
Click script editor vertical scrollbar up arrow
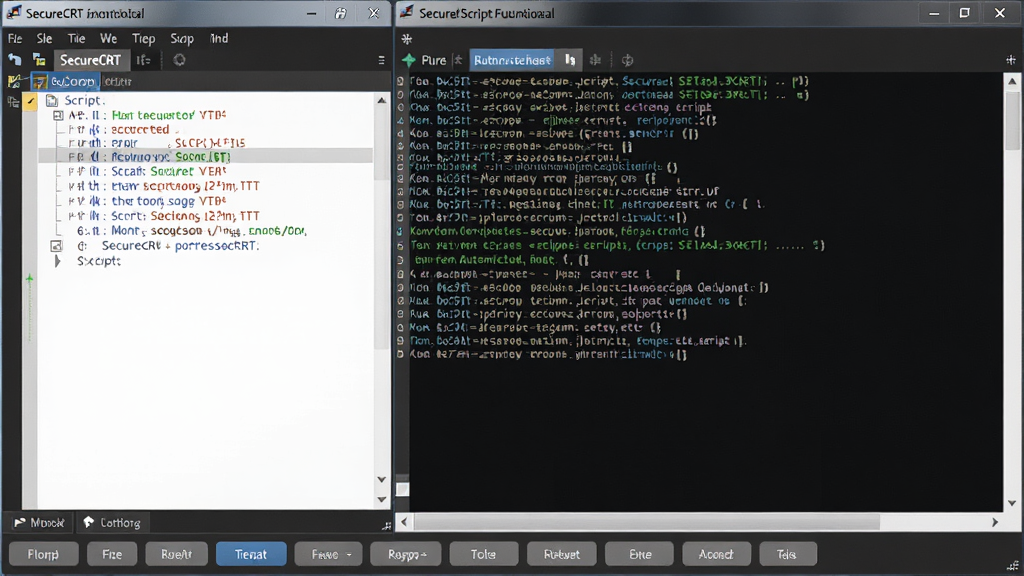click(x=1012, y=82)
